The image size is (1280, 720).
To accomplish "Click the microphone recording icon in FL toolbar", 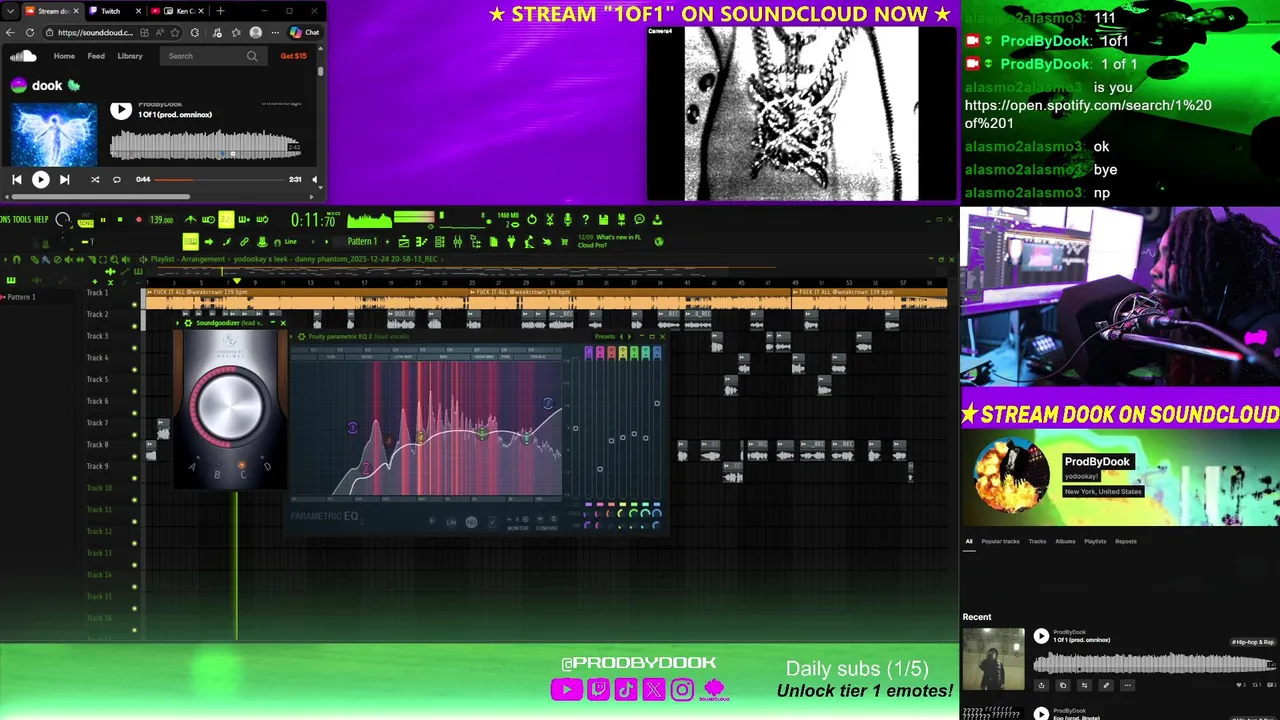I will (567, 219).
